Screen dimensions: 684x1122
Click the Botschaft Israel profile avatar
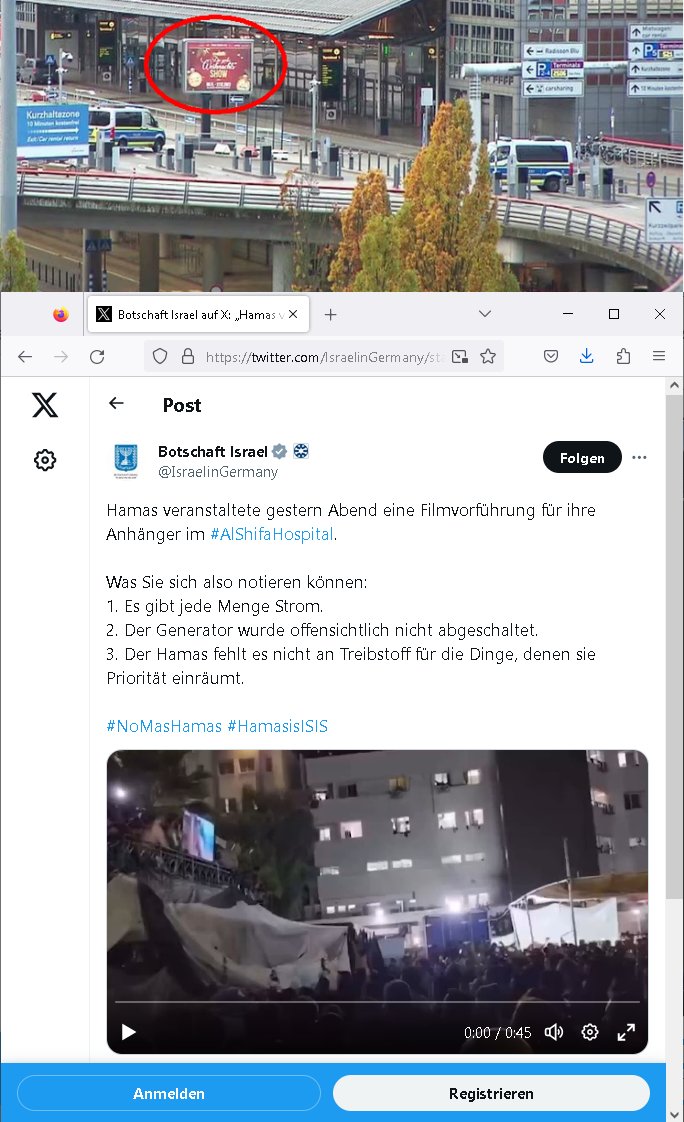pyautogui.click(x=126, y=461)
